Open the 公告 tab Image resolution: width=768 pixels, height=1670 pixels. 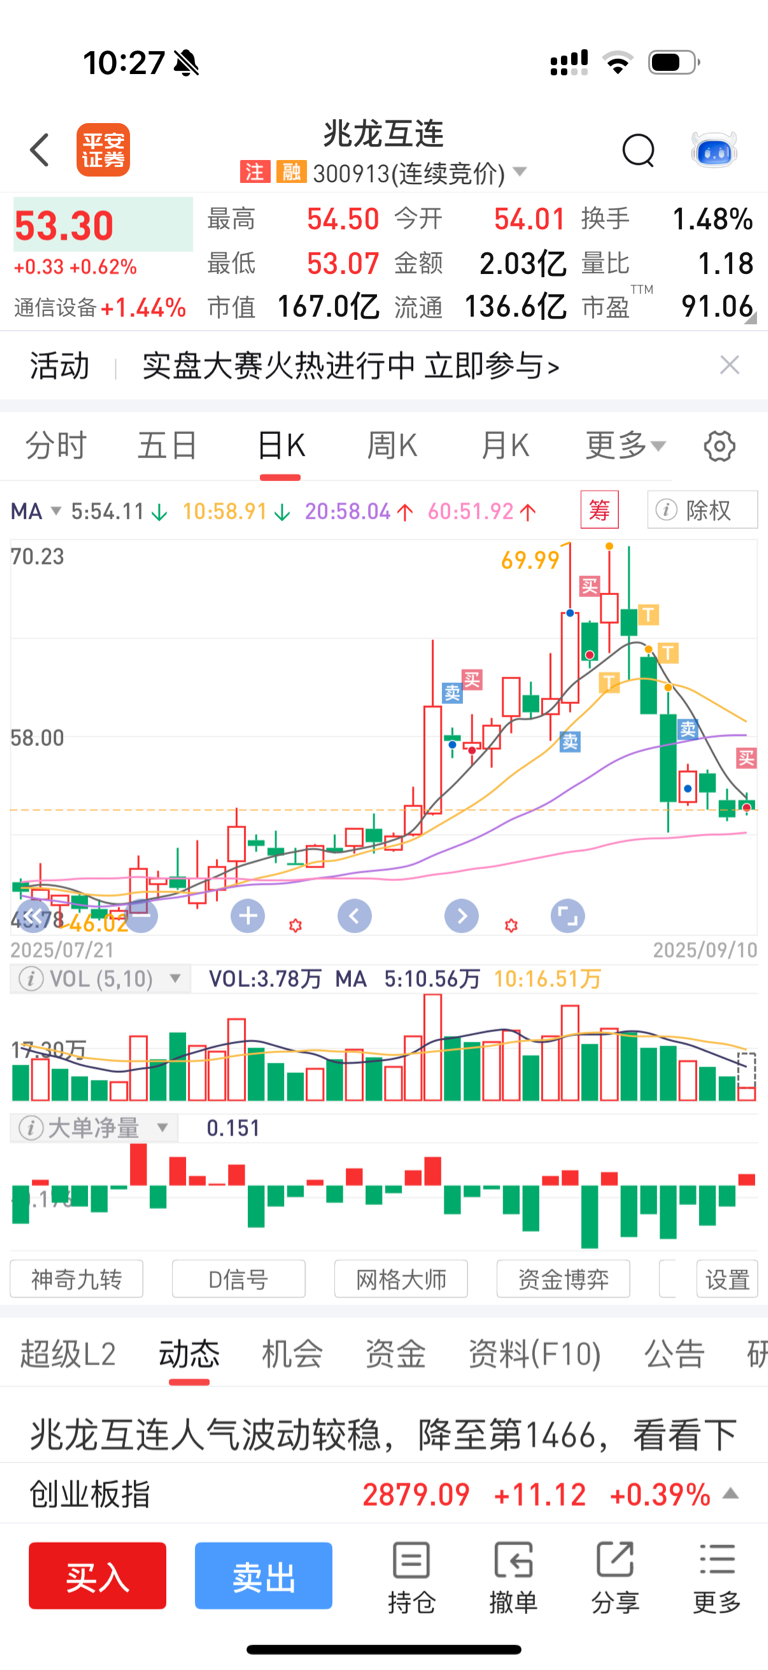tap(674, 1354)
